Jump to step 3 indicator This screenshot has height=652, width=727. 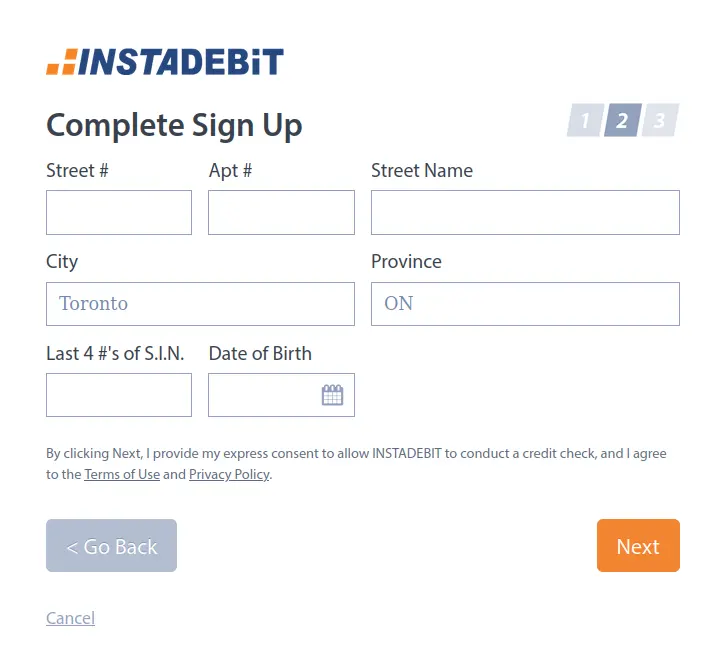(x=660, y=120)
